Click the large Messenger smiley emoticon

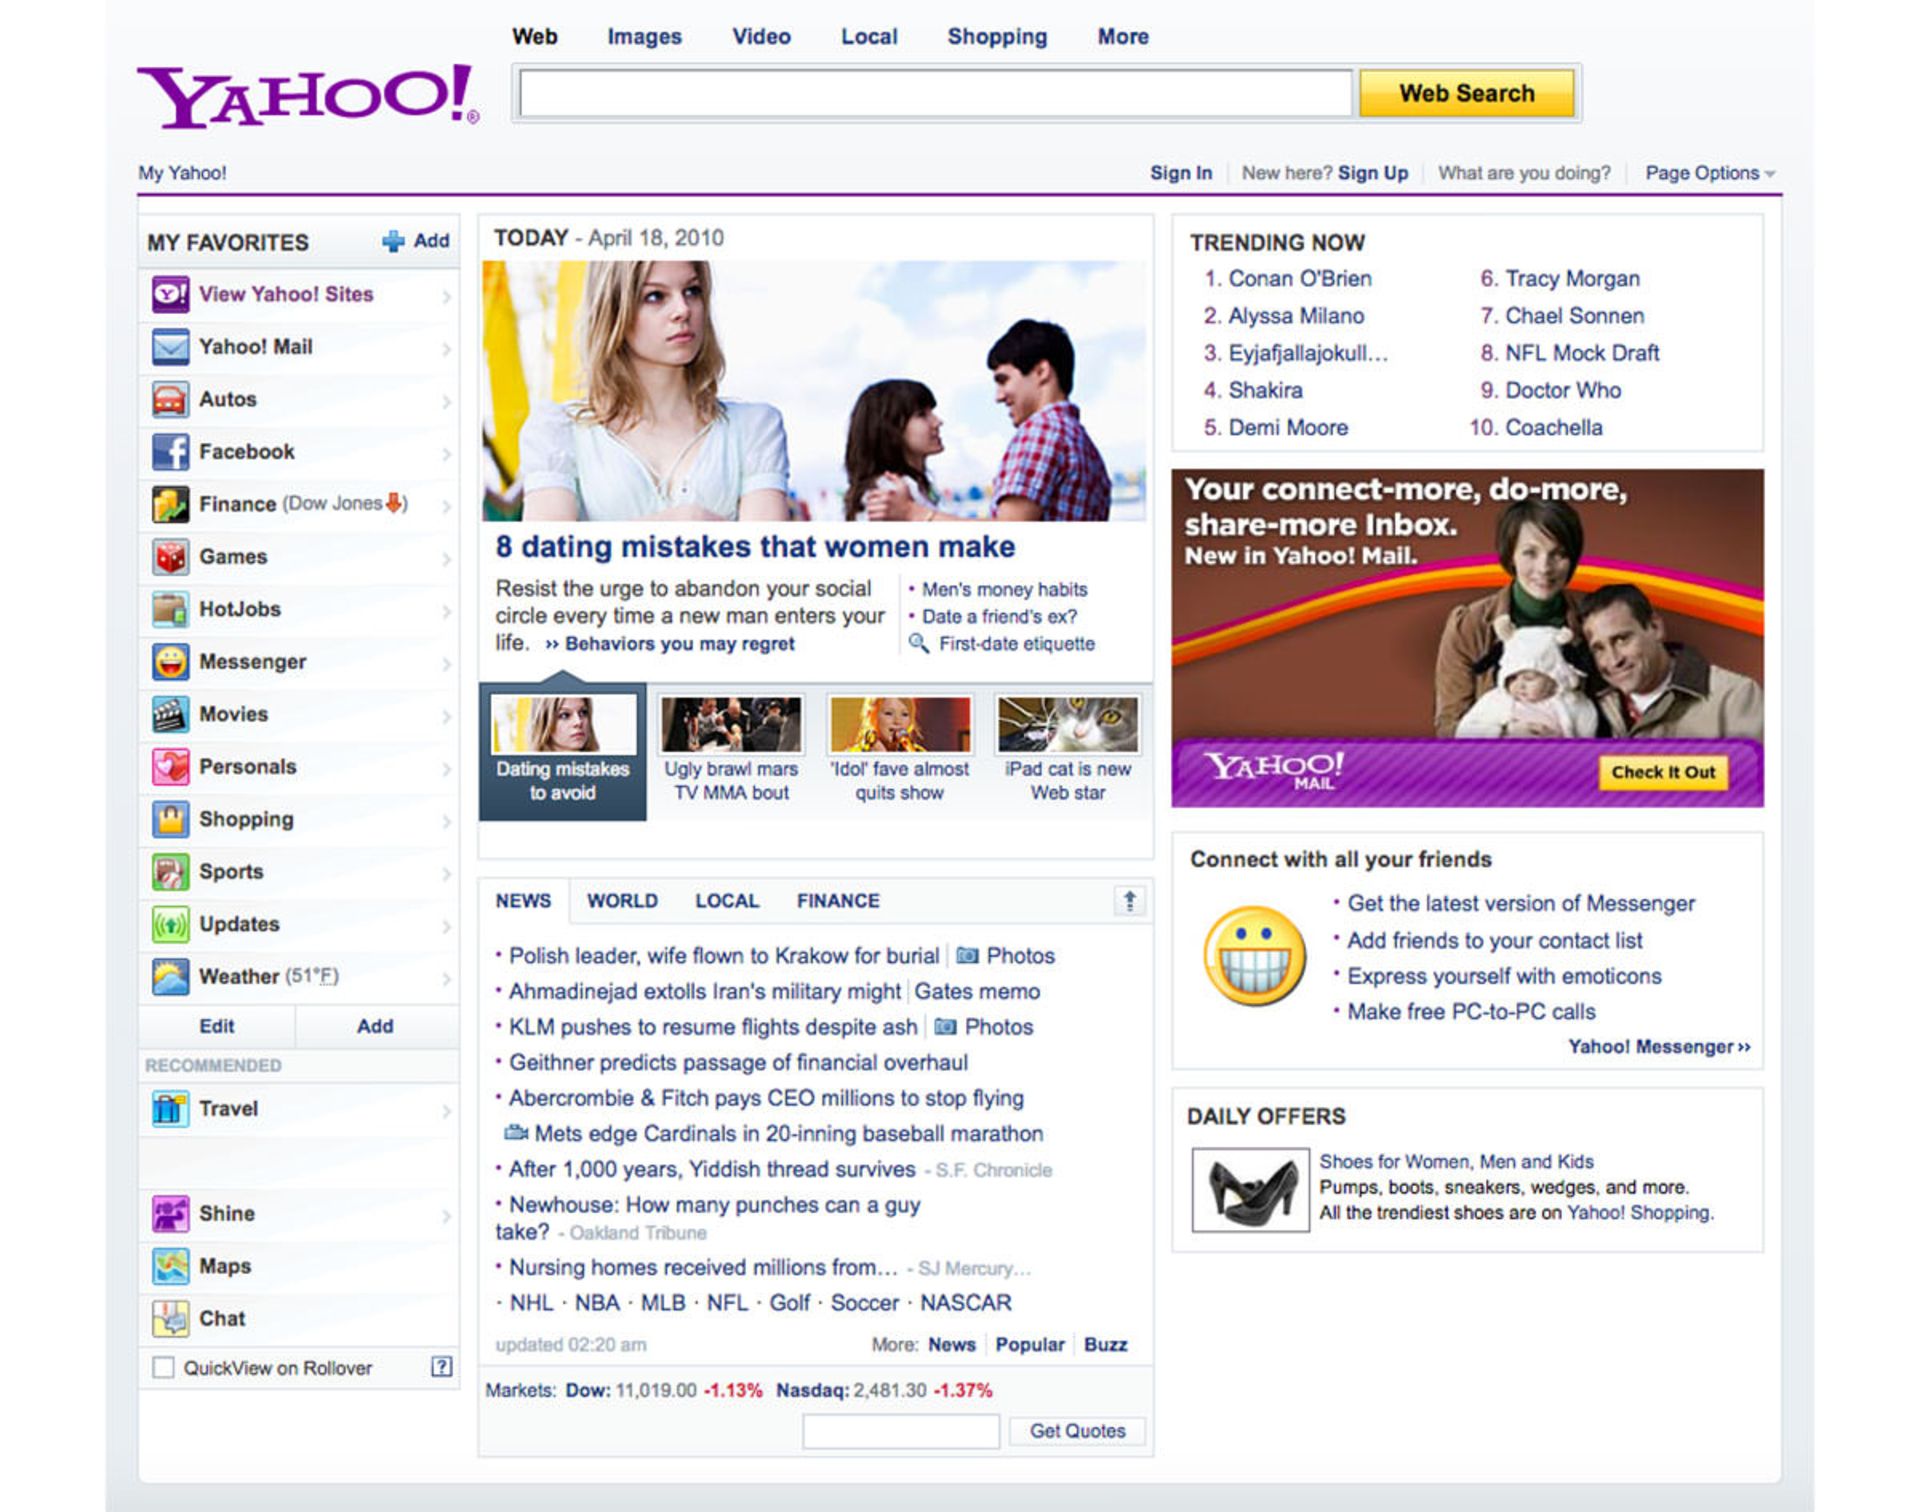click(1254, 956)
